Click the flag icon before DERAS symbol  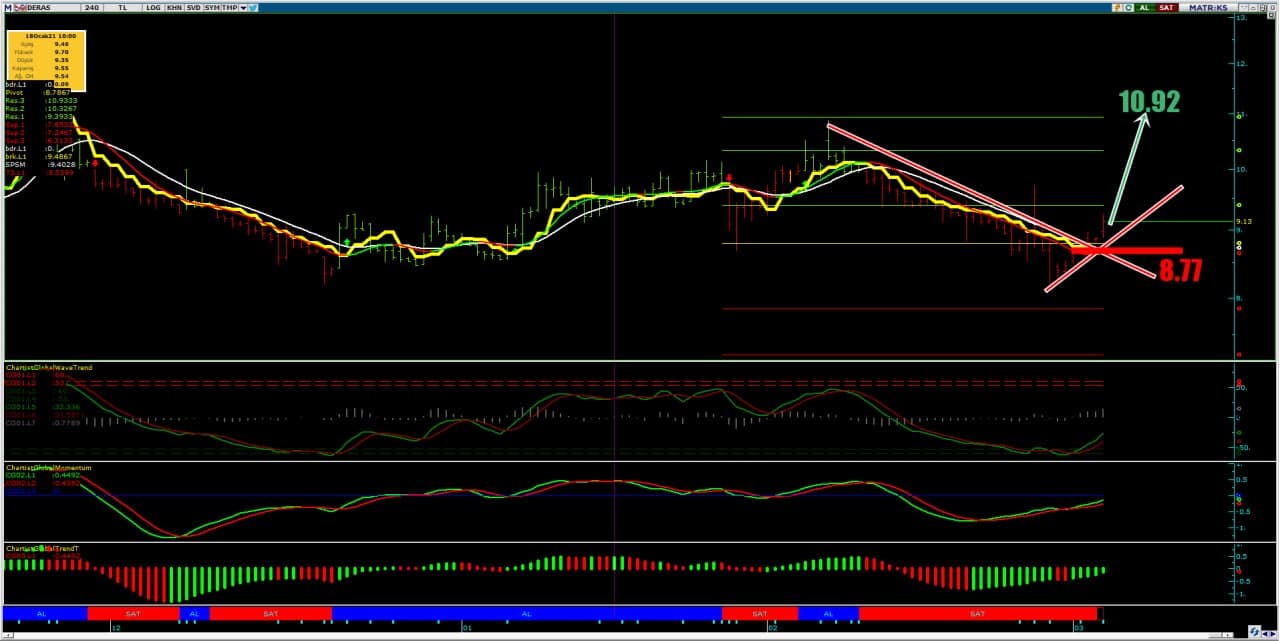pyautogui.click(x=19, y=7)
